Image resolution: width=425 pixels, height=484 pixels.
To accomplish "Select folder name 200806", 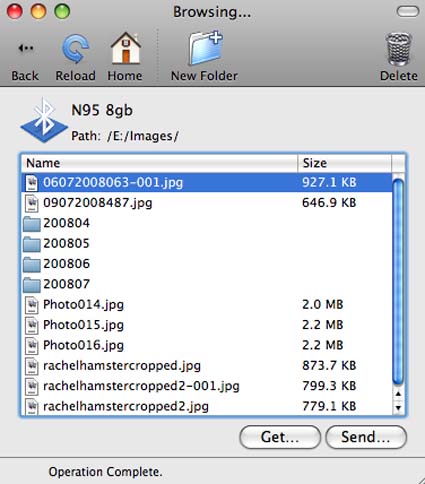I will click(67, 264).
